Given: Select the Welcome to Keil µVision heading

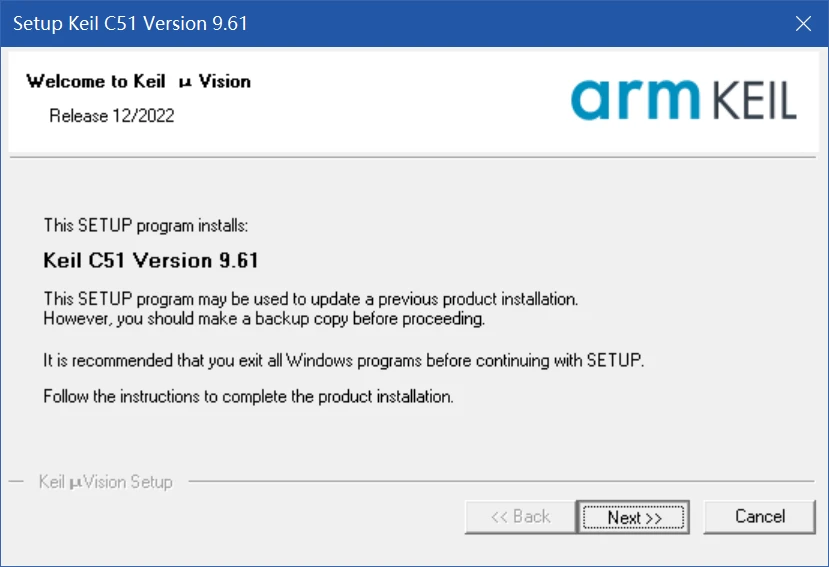Looking at the screenshot, I should pyautogui.click(x=138, y=81).
